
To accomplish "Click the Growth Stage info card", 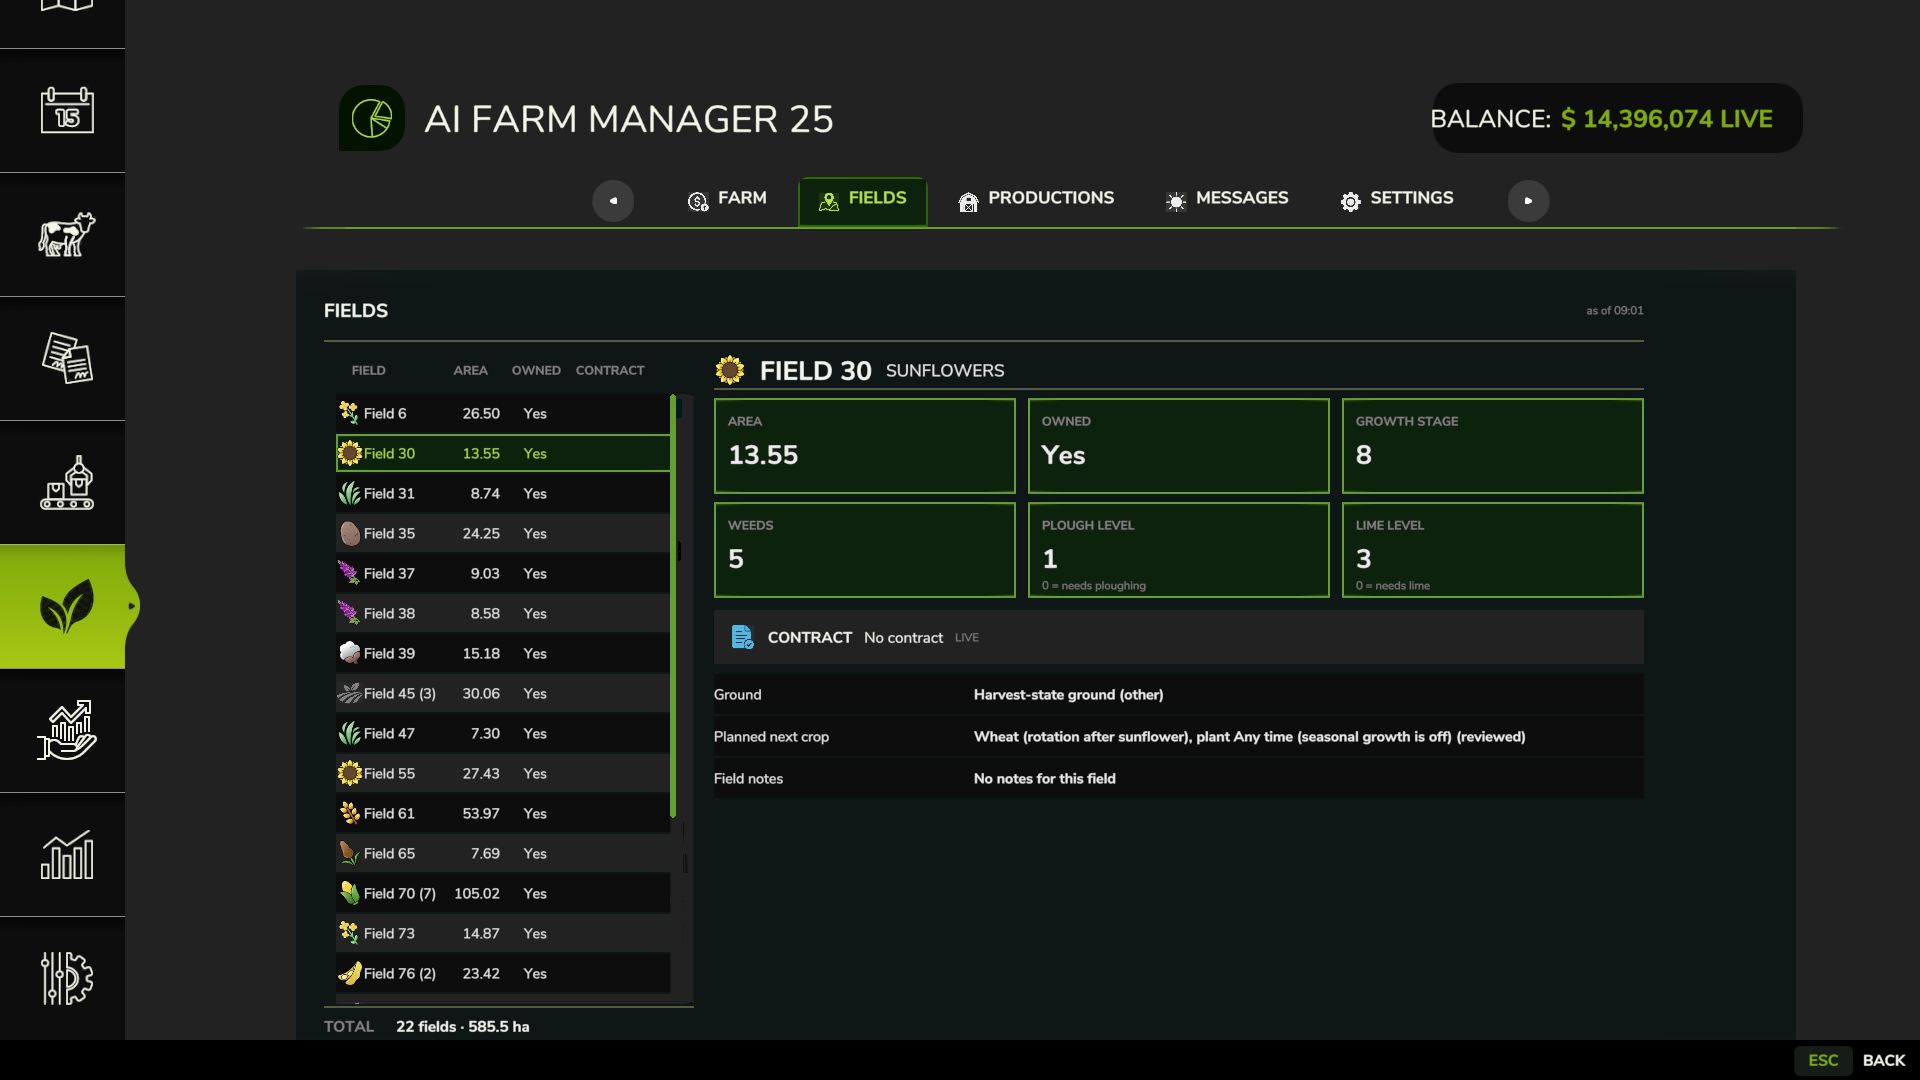I will tap(1492, 446).
